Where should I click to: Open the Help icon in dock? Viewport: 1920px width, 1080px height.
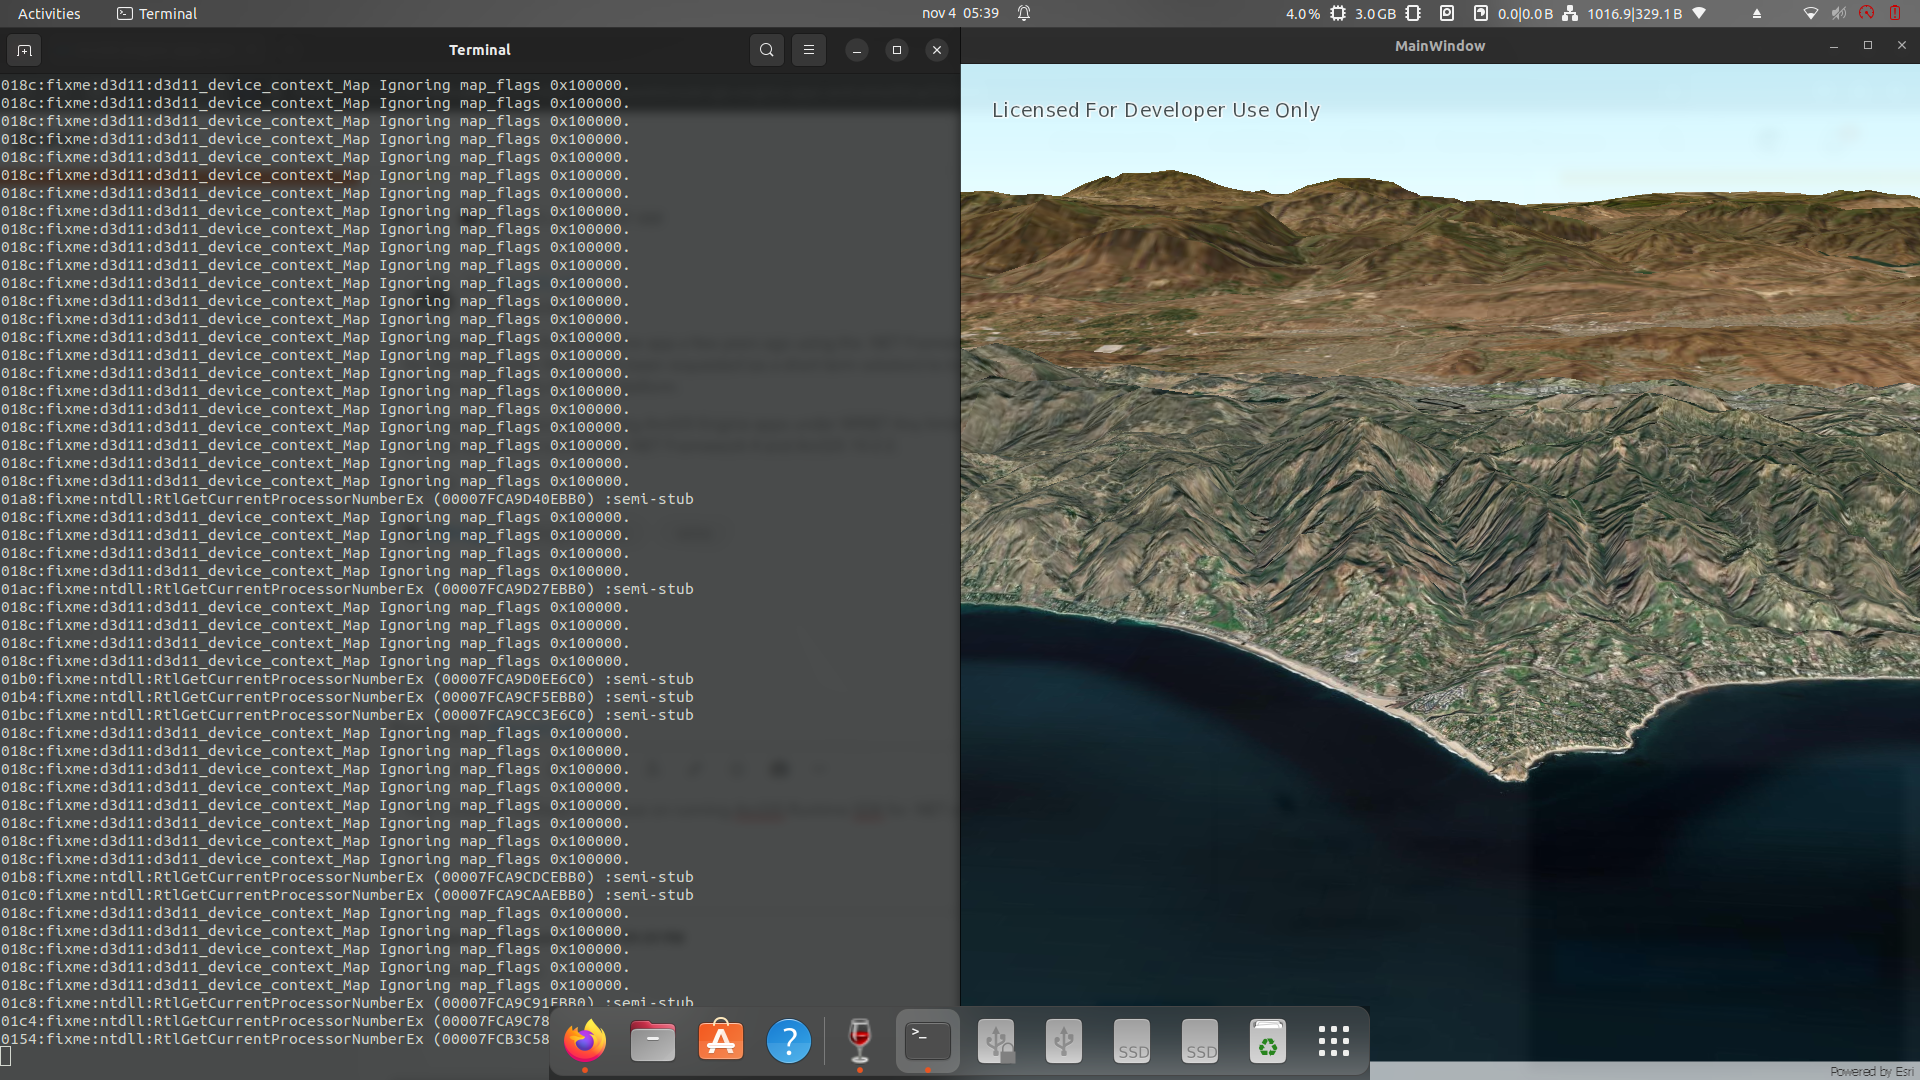click(789, 1041)
